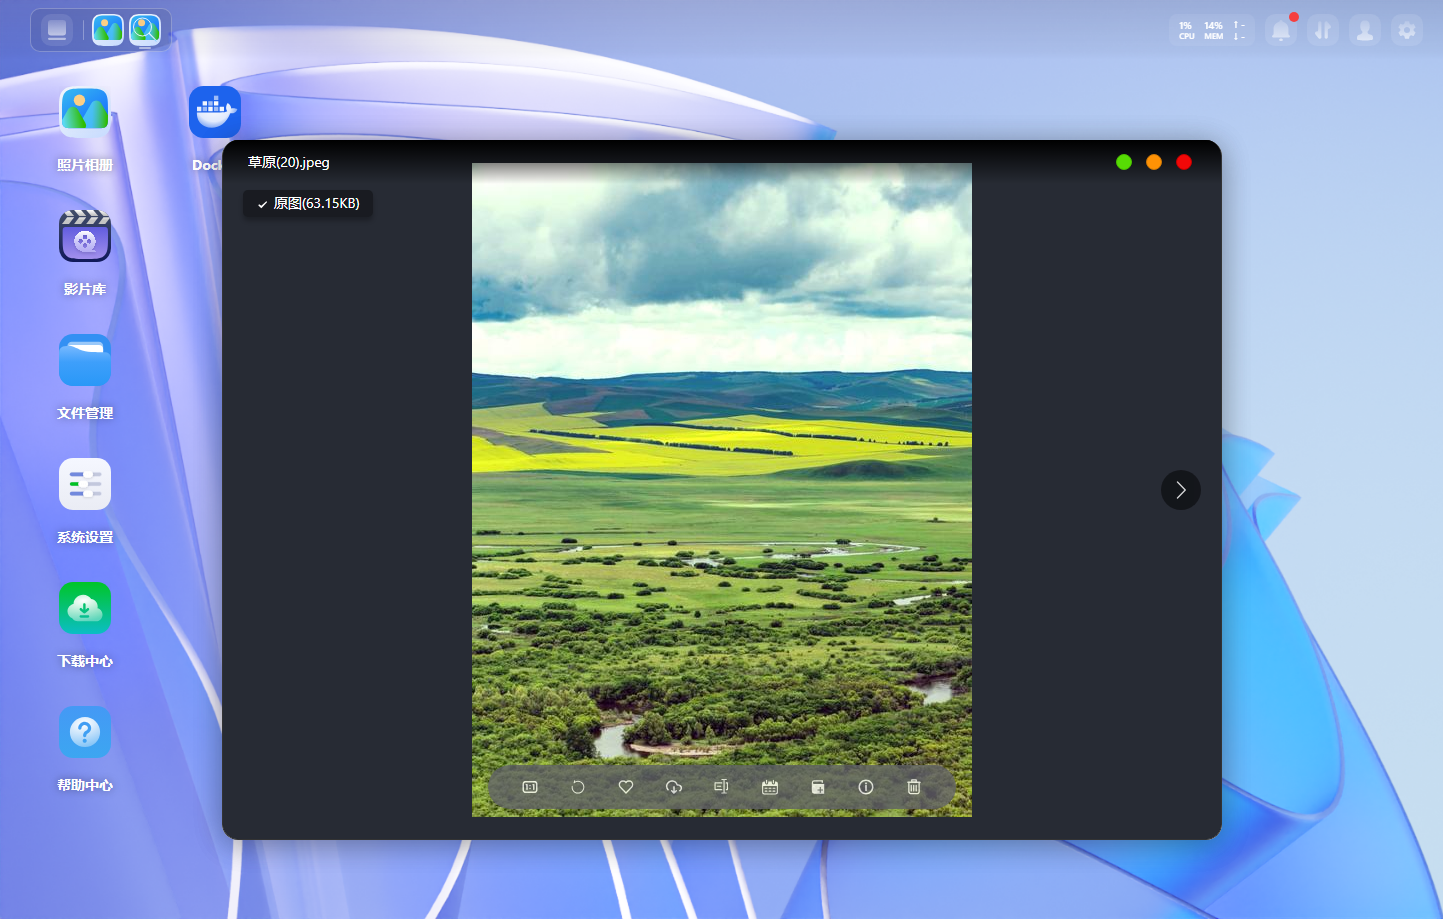The image size is (1443, 919).
Task: Open the gear settings icon in top bar
Action: [x=1407, y=31]
